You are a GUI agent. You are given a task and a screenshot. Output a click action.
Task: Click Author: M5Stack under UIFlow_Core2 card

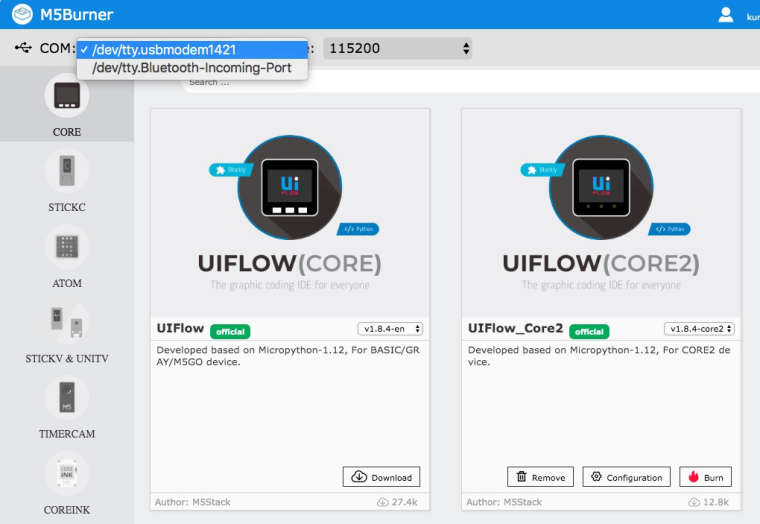[x=504, y=502]
